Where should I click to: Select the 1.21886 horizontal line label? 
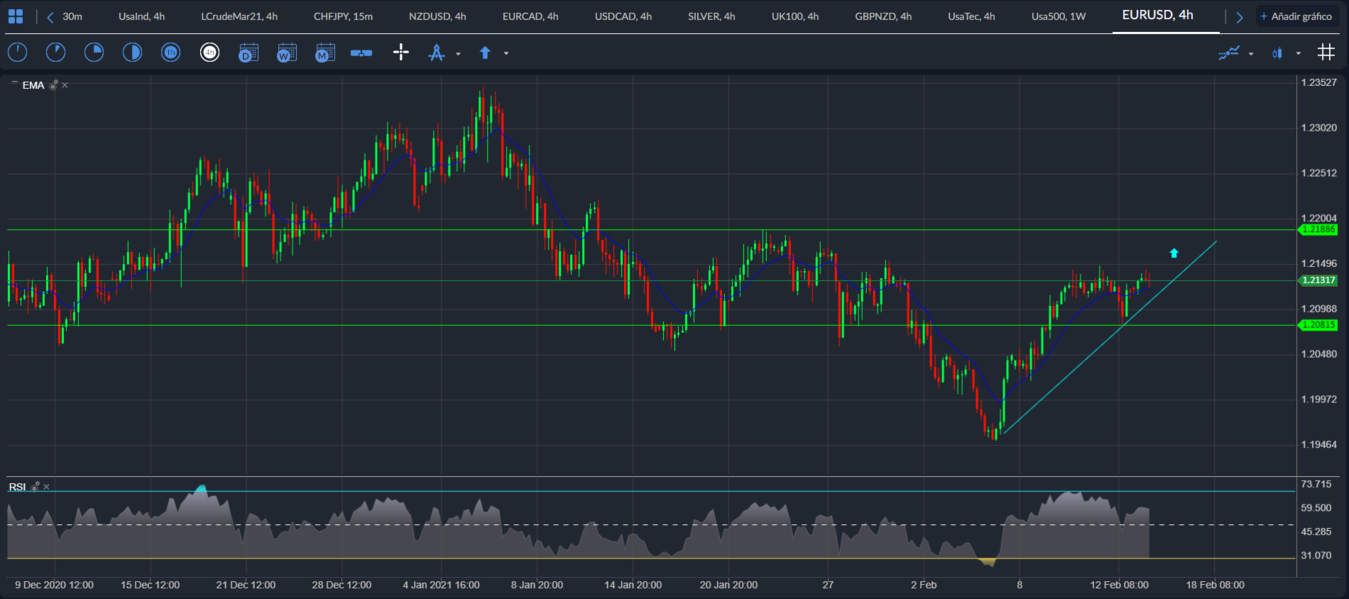coord(1317,230)
